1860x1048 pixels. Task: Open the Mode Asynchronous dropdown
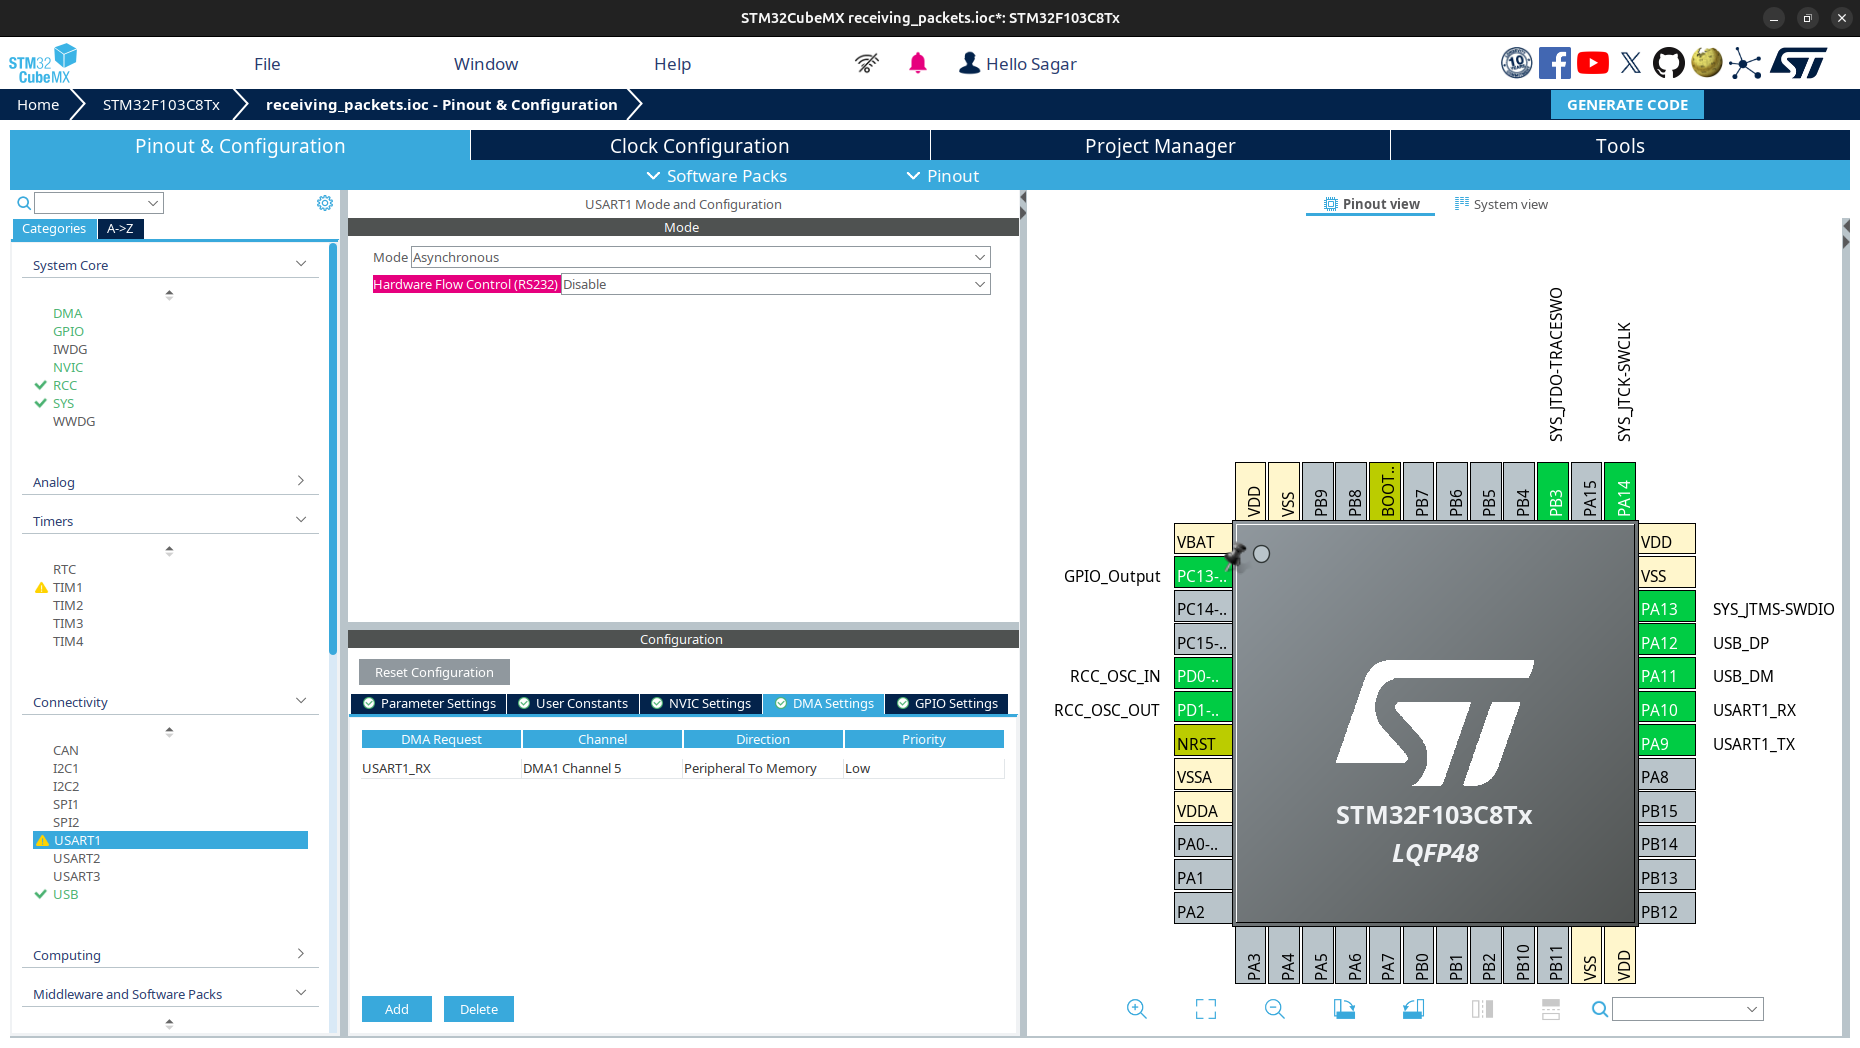coord(700,257)
